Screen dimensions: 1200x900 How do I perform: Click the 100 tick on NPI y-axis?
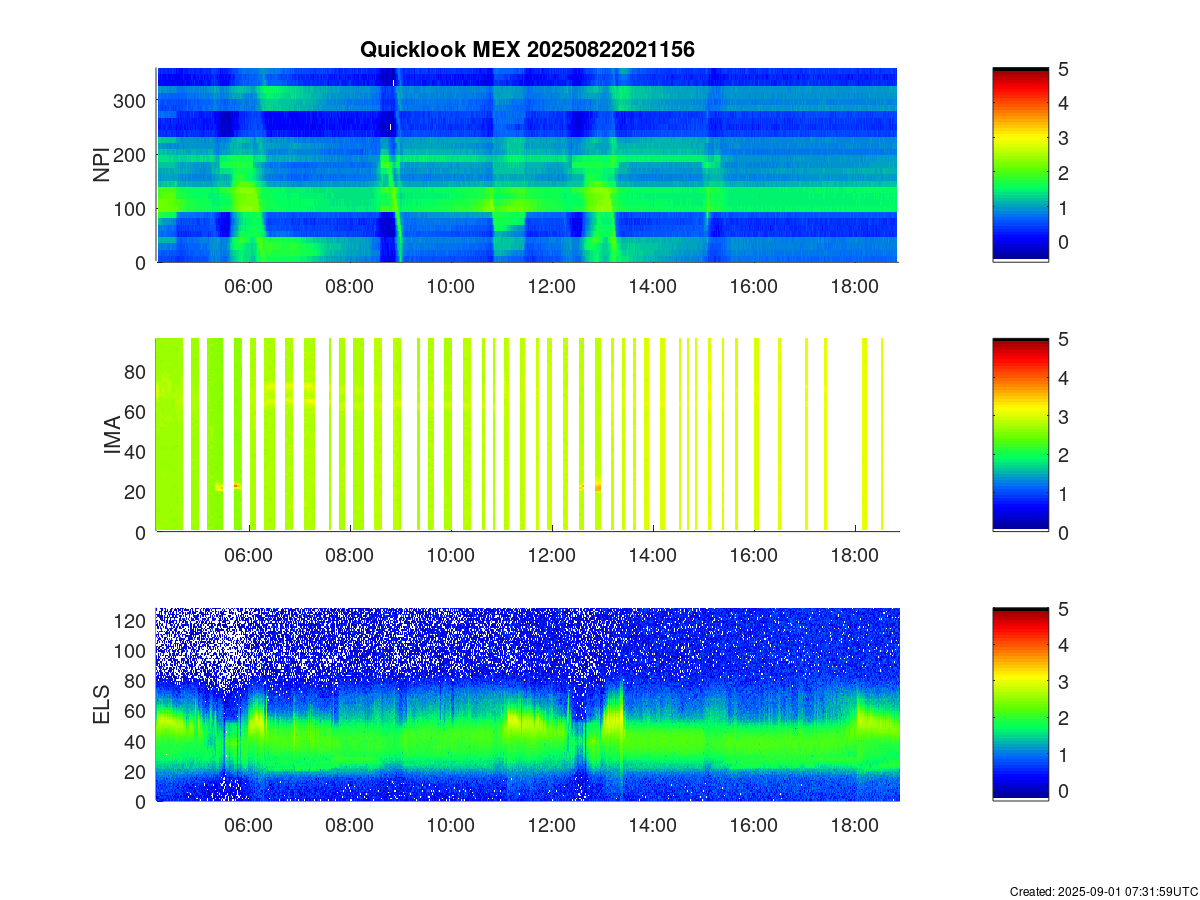pyautogui.click(x=132, y=208)
